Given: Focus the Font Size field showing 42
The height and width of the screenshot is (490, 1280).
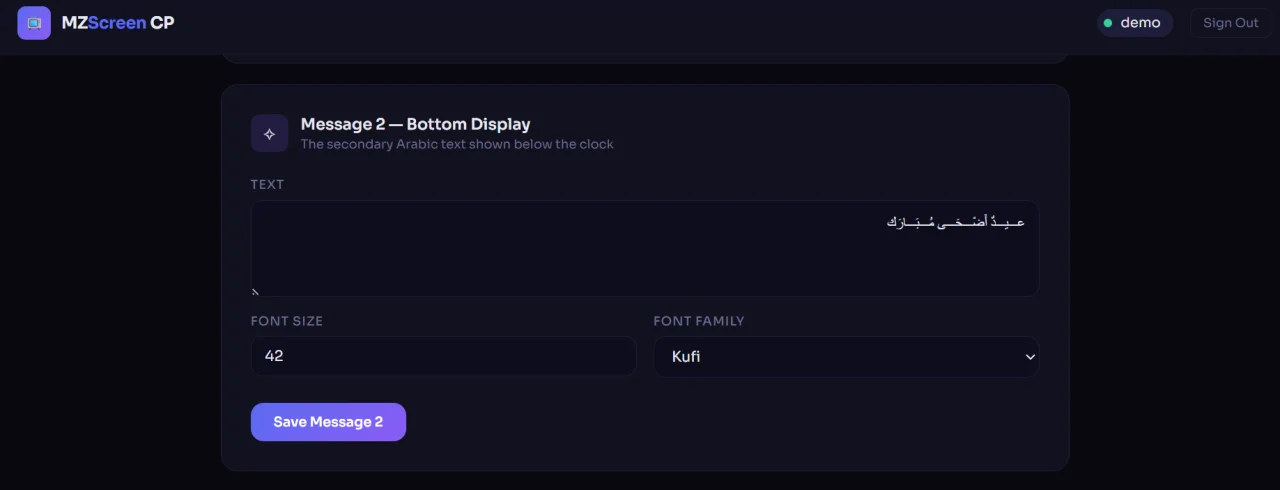Looking at the screenshot, I should click(443, 356).
